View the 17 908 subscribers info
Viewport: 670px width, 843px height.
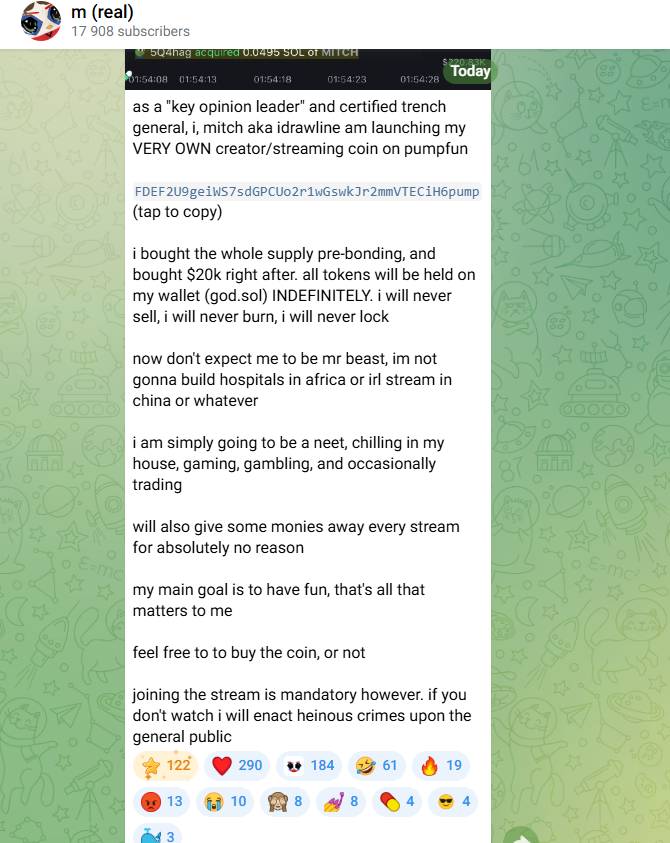(130, 31)
